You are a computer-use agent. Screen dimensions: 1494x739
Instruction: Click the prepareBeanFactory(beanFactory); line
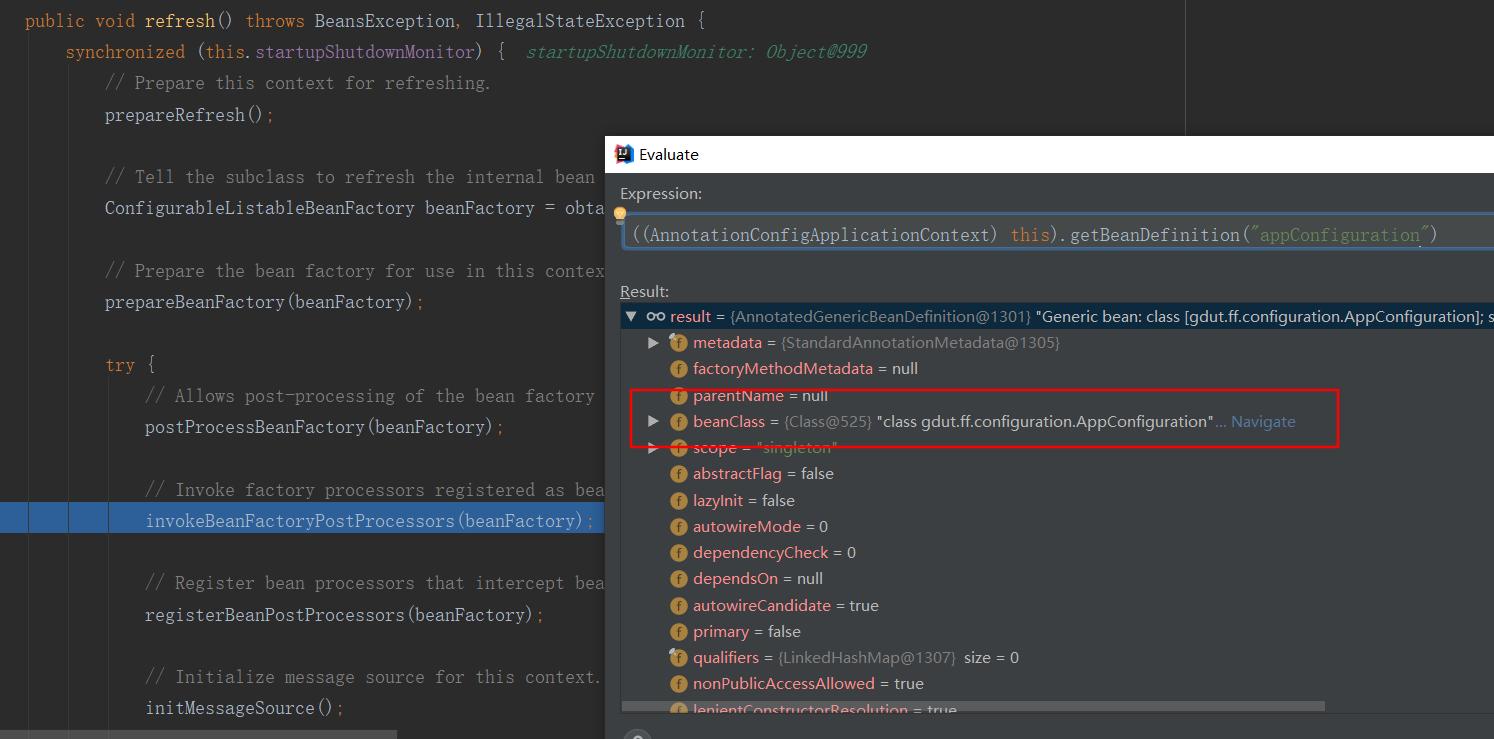[x=264, y=302]
